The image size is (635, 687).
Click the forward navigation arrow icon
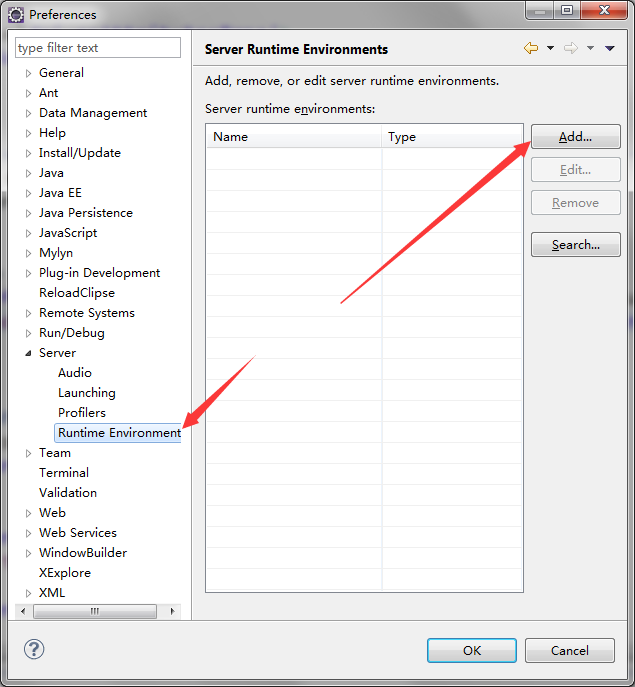571,48
